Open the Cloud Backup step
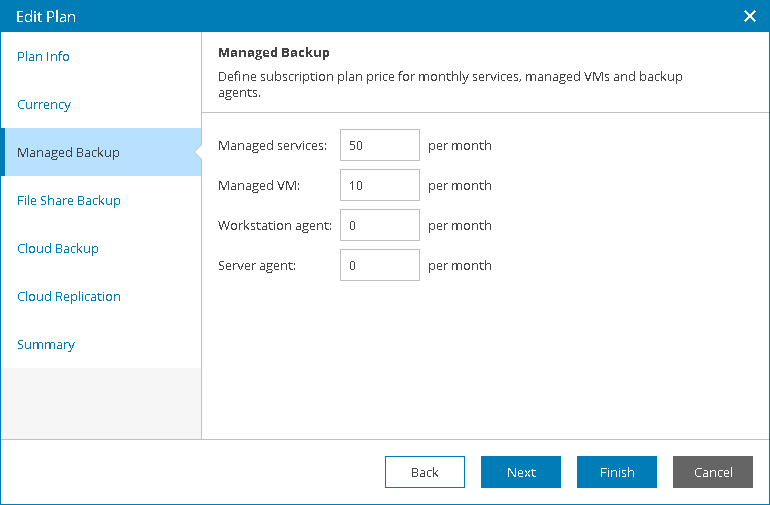Image resolution: width=770 pixels, height=505 pixels. 58,249
